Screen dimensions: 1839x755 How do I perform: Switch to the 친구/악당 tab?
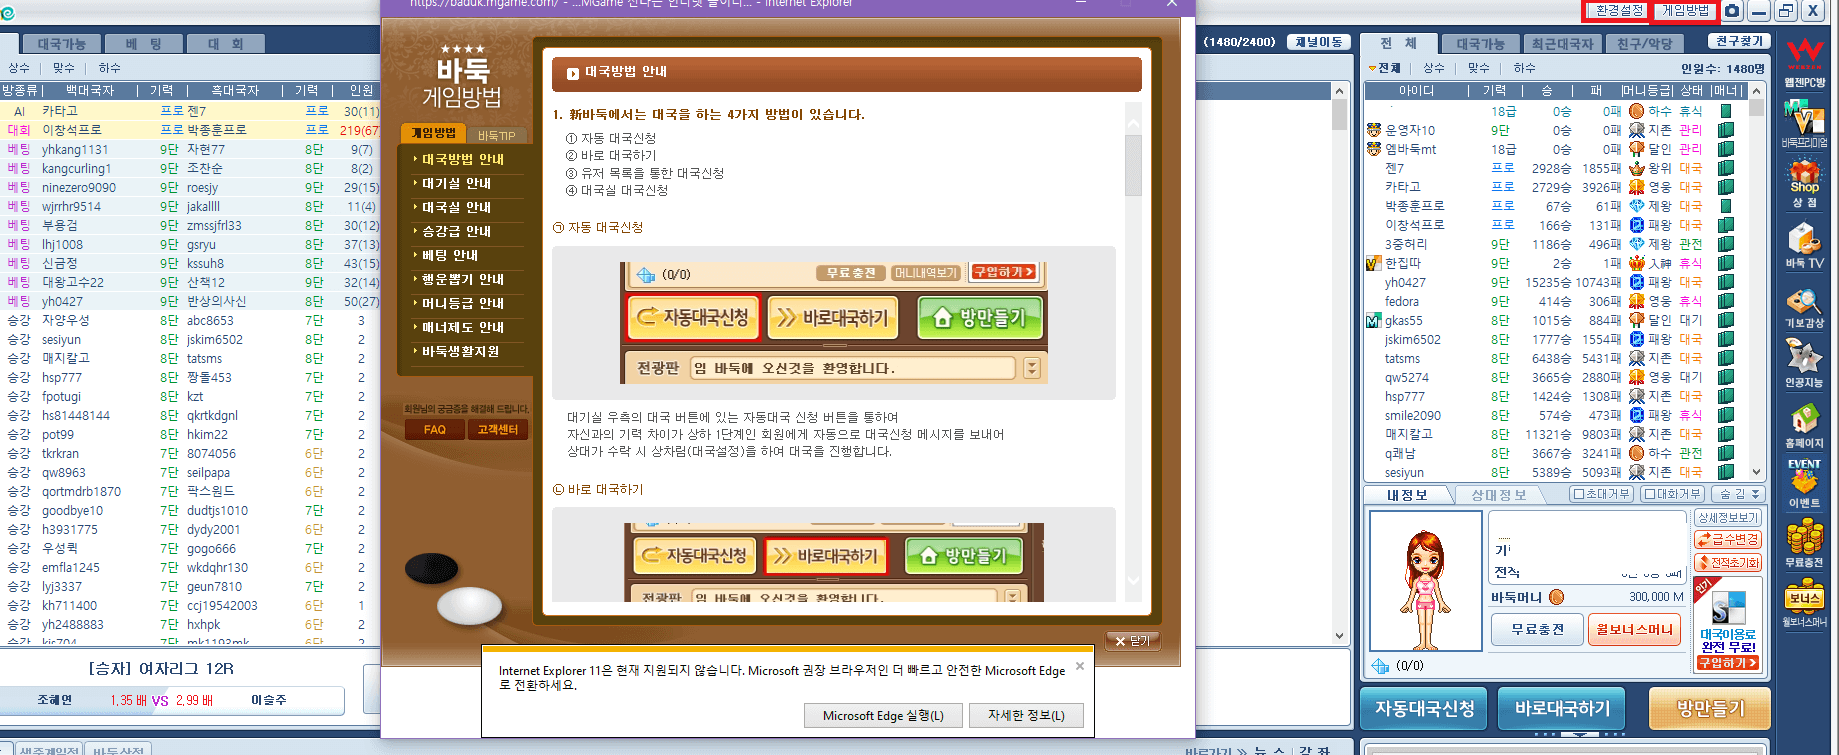coord(1645,44)
